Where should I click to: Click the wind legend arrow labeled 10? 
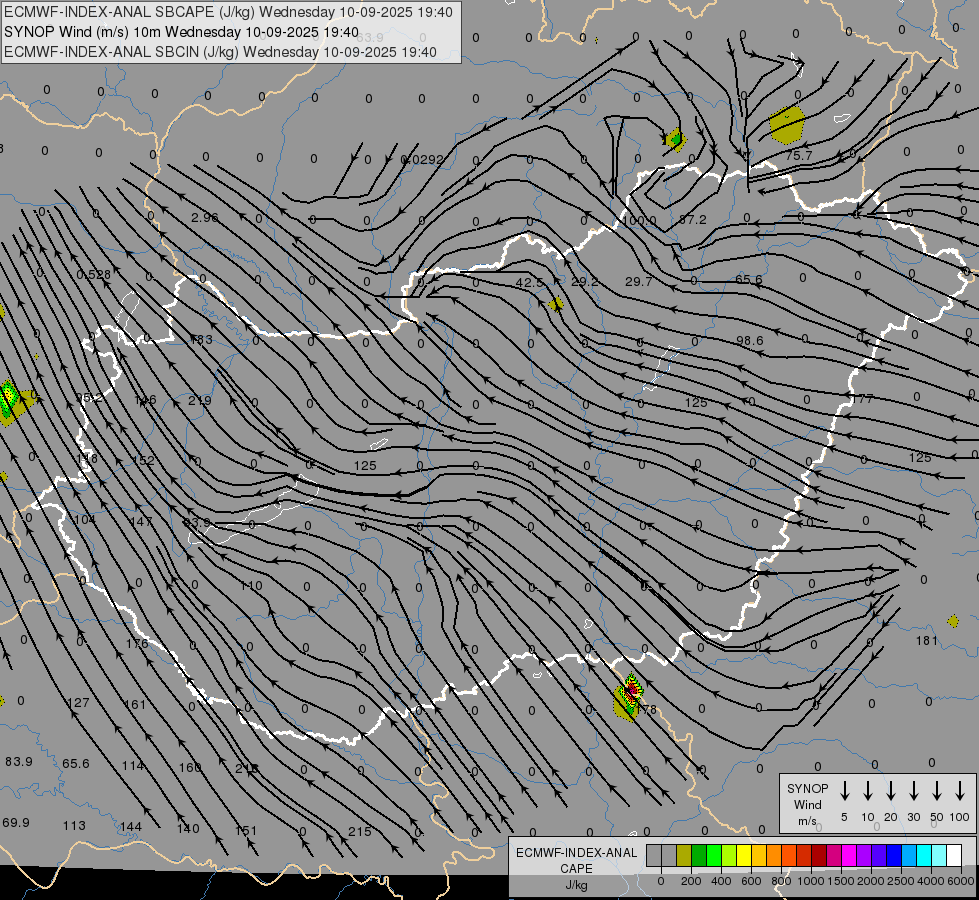pos(868,791)
